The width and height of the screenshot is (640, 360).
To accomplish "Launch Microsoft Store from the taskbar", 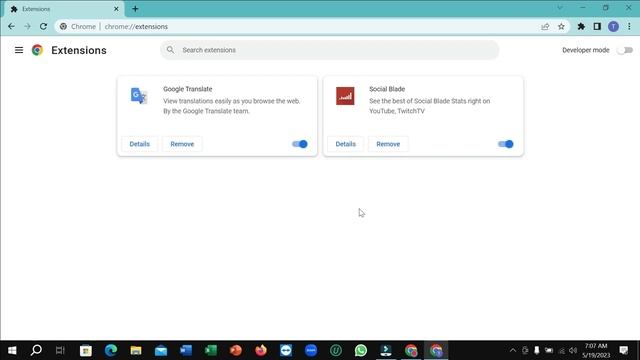I will (x=86, y=350).
